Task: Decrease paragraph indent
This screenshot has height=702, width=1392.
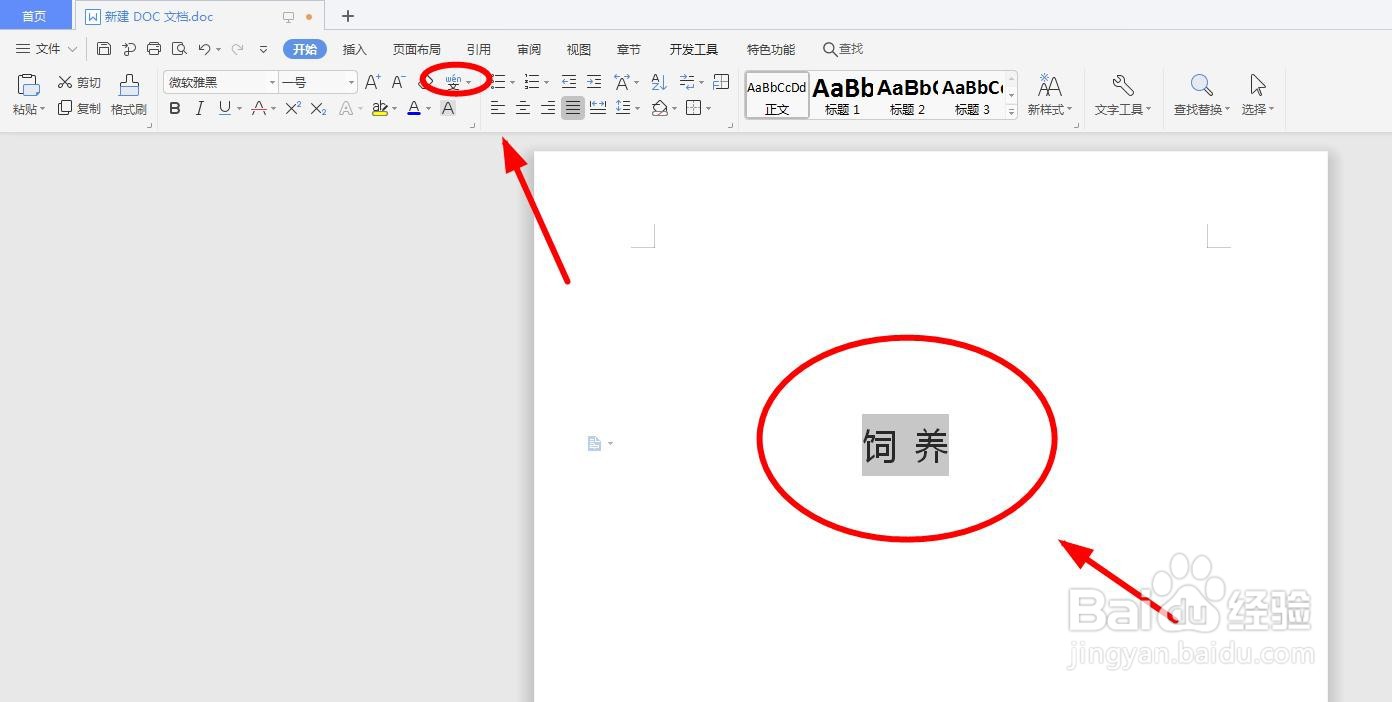Action: pyautogui.click(x=569, y=82)
